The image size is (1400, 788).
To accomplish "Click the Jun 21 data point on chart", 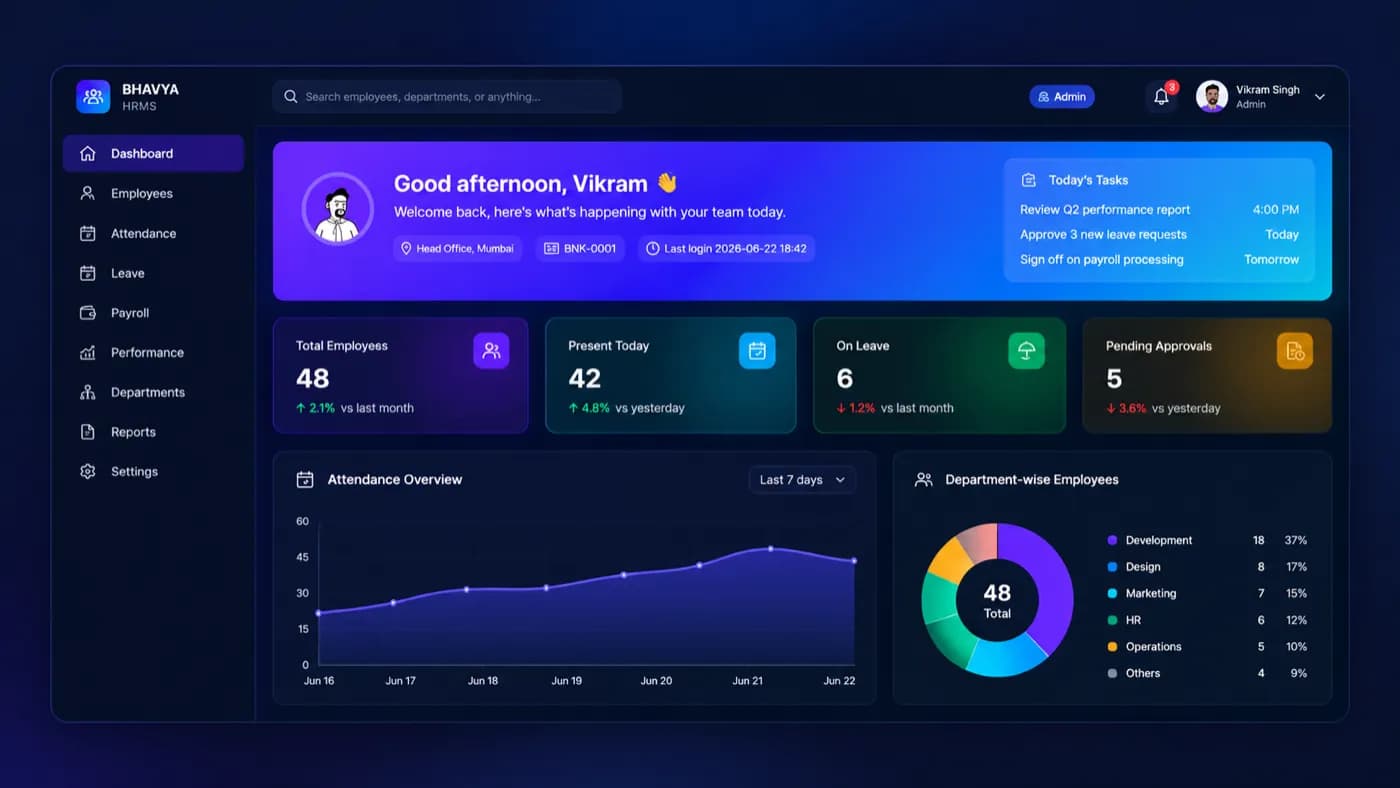I will tap(770, 549).
